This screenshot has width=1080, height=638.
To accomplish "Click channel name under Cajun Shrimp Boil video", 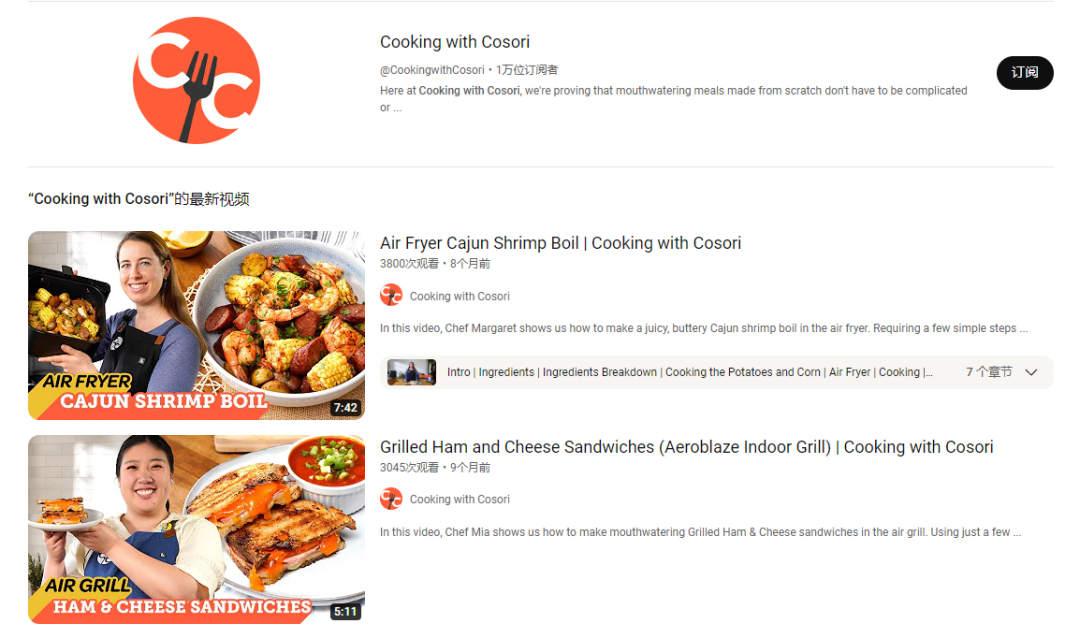I will (x=459, y=296).
